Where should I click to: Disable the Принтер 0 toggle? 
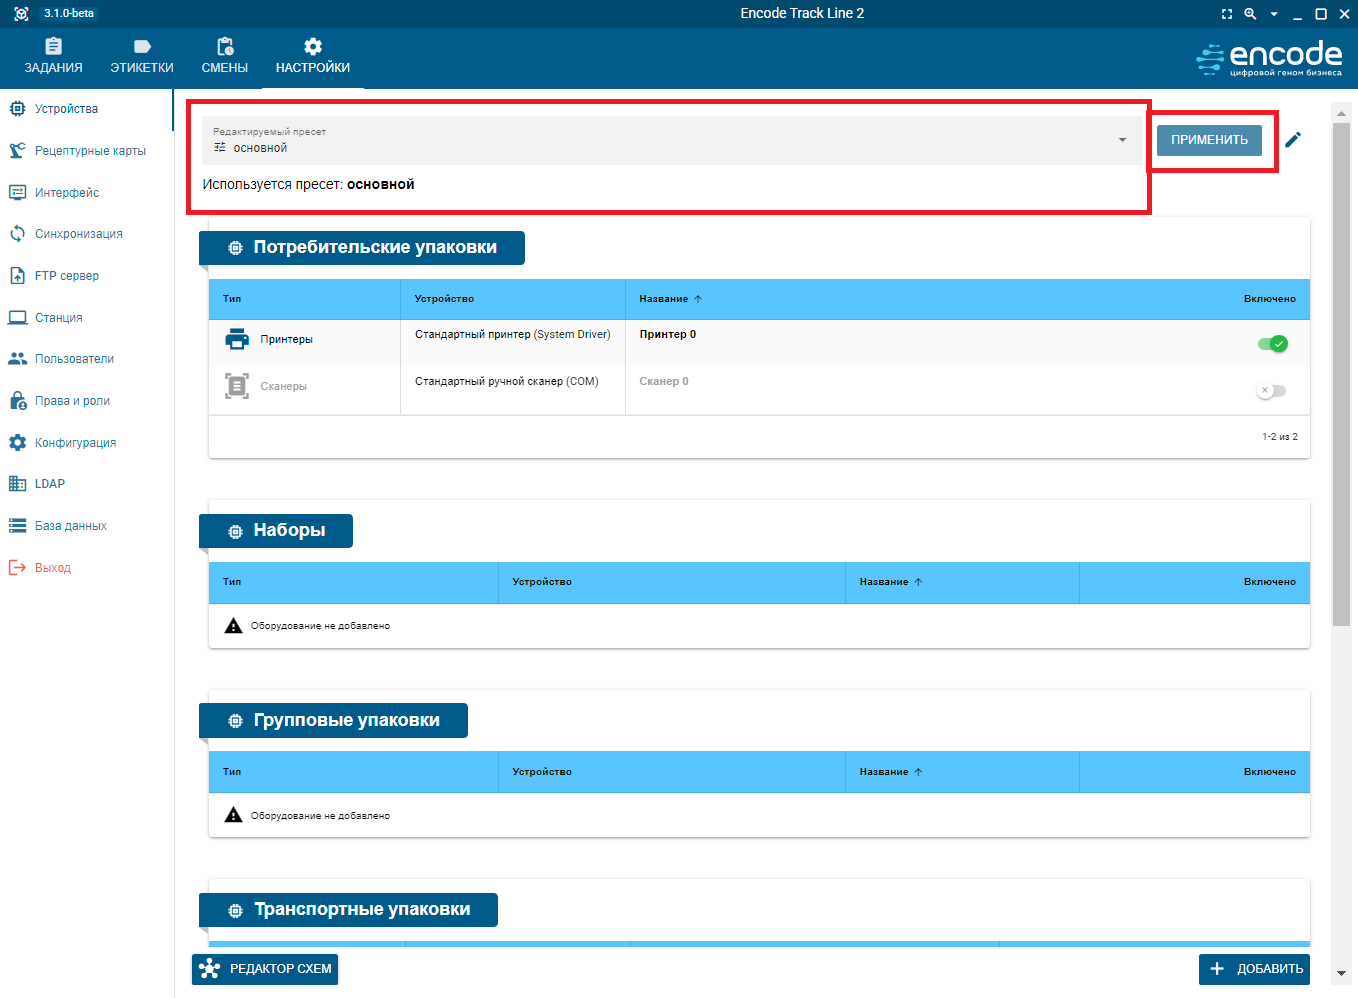1272,344
